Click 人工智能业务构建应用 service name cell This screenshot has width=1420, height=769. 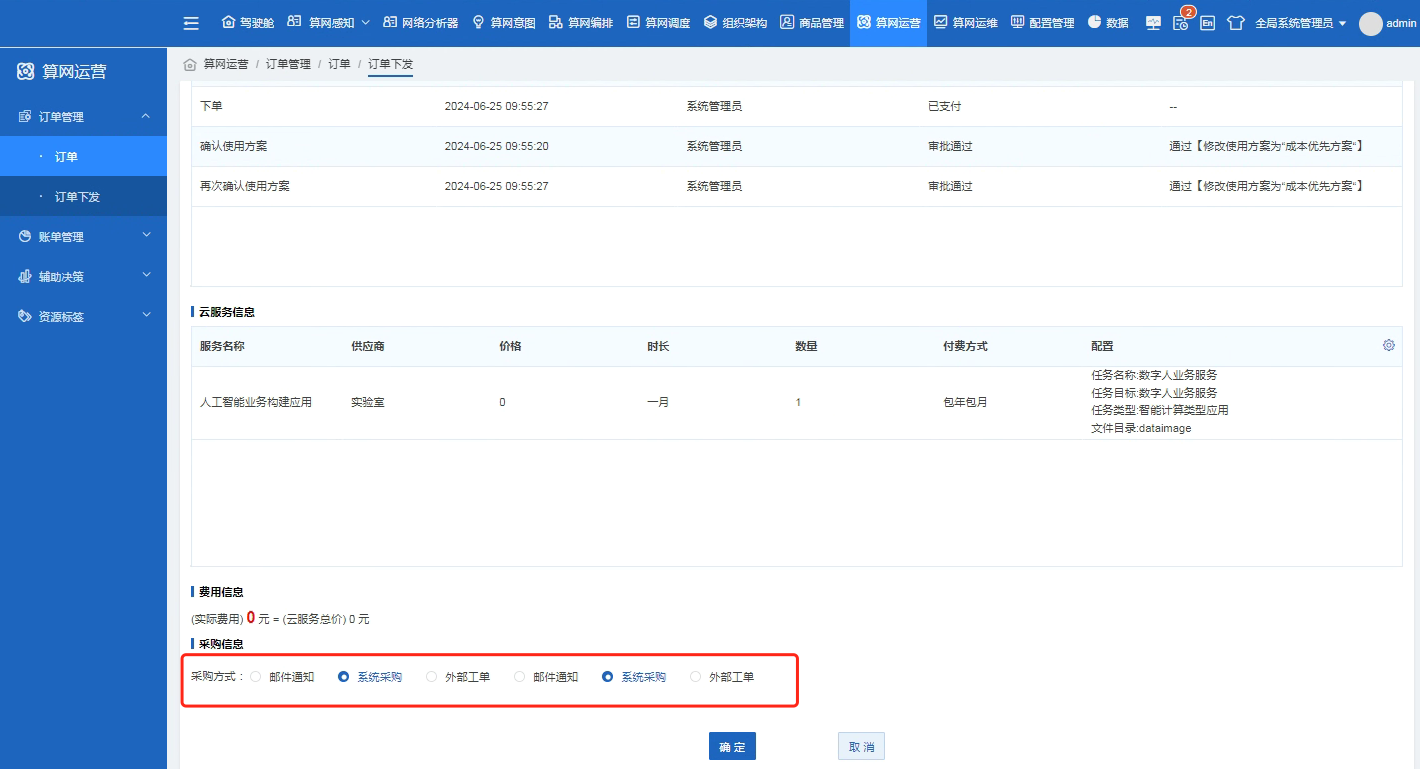pyautogui.click(x=256, y=402)
